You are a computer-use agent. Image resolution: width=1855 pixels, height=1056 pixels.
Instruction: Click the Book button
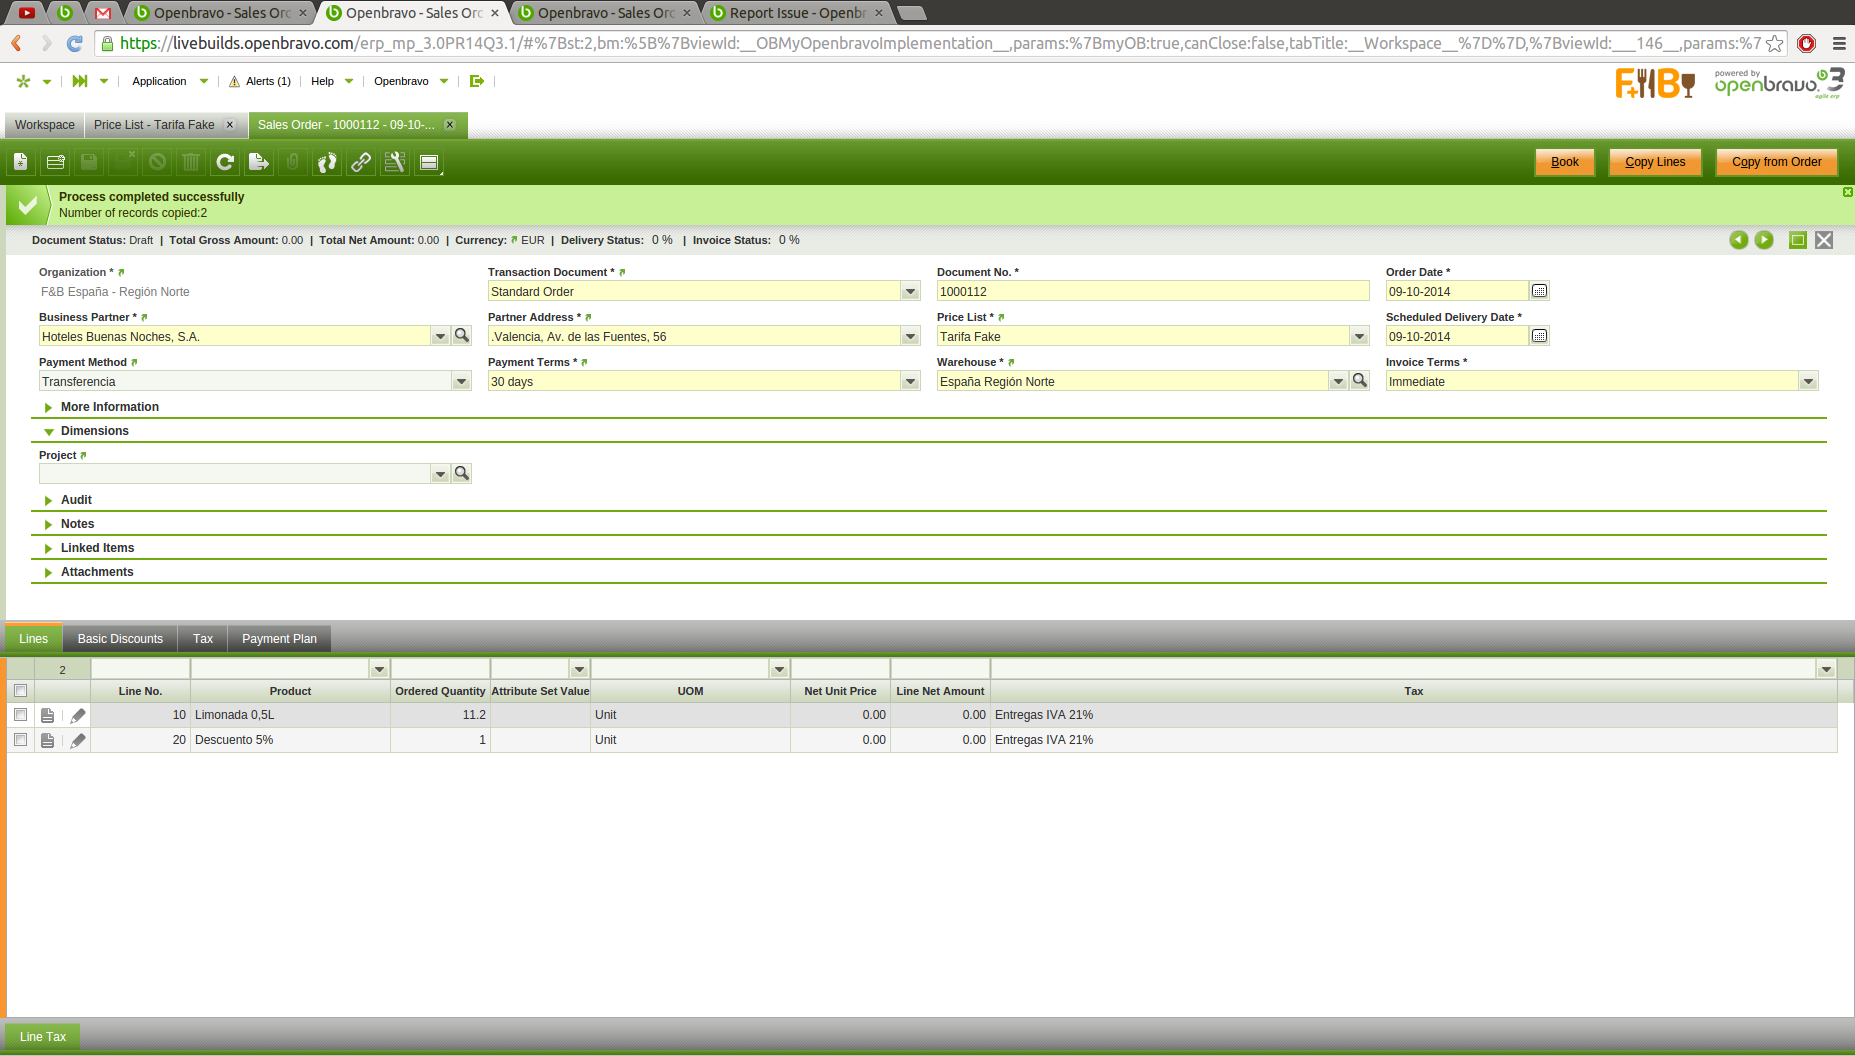tap(1564, 162)
